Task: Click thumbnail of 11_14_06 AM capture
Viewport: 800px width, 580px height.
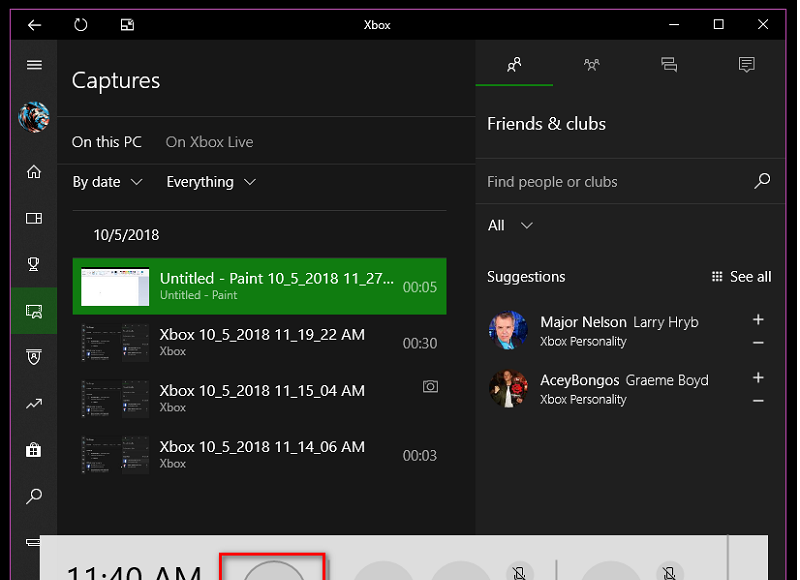Action: point(115,455)
